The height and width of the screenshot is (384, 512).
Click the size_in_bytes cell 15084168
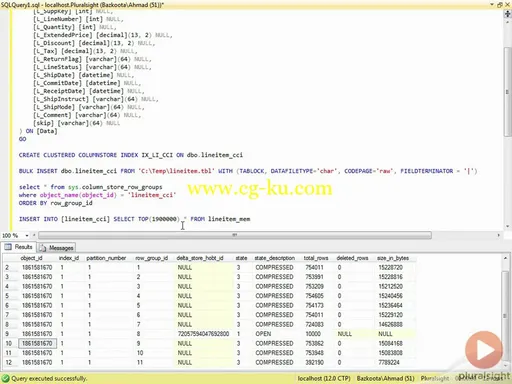tap(395, 343)
